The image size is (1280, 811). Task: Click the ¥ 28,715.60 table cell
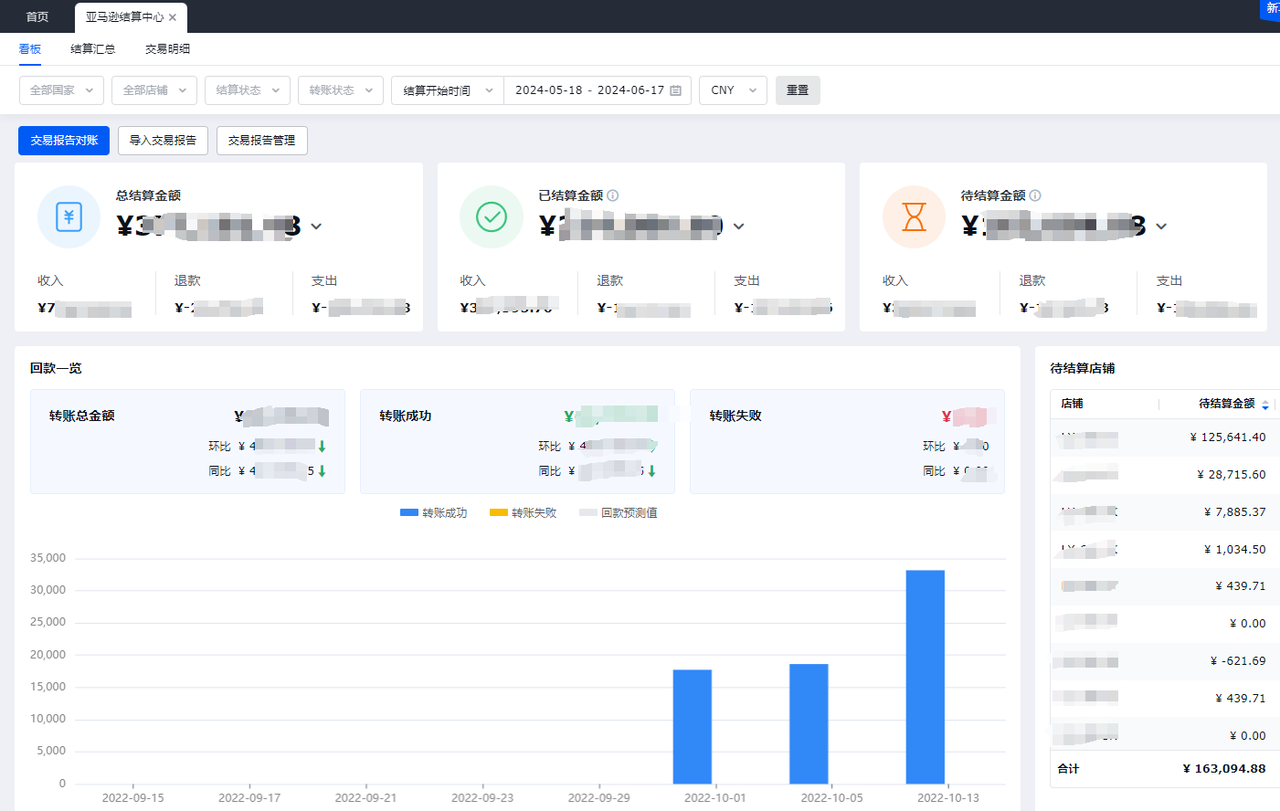pos(1231,474)
